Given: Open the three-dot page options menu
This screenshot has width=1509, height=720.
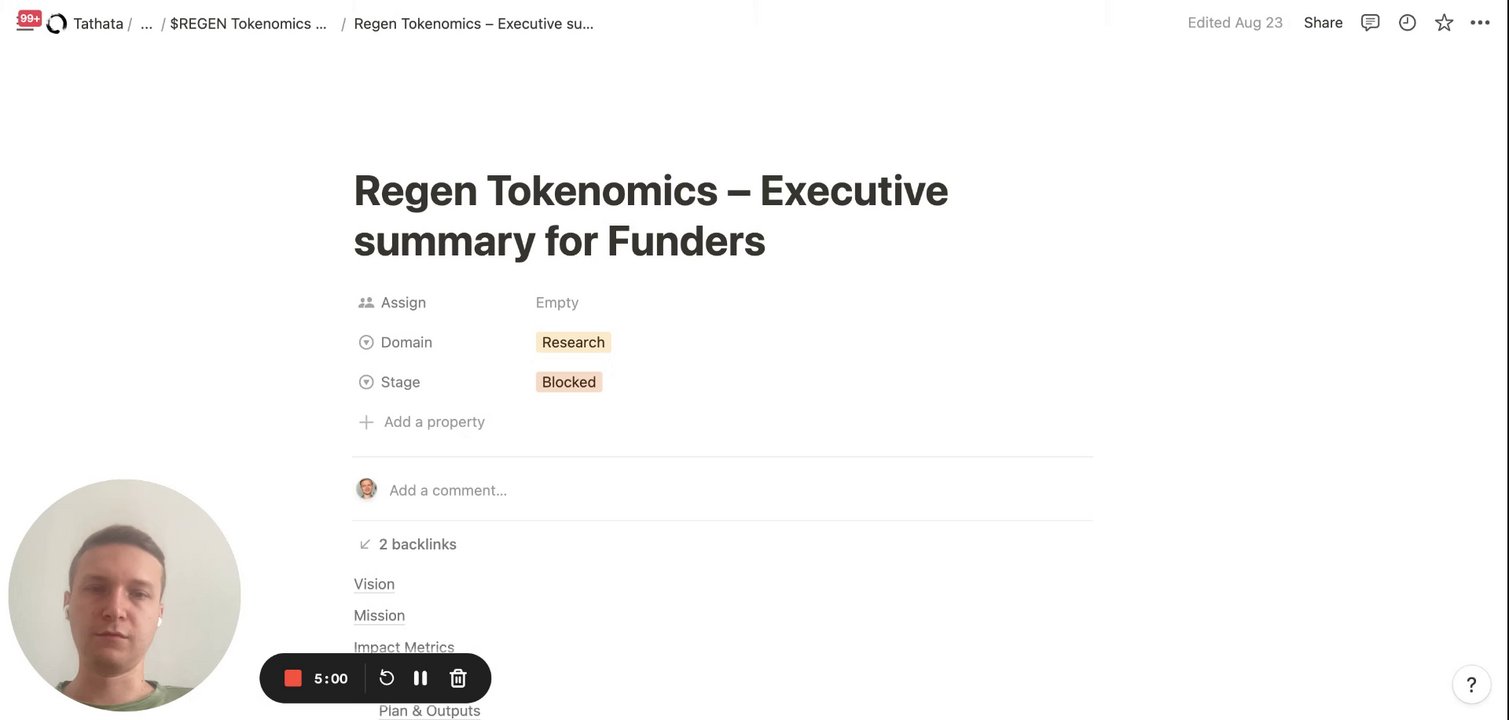Looking at the screenshot, I should point(1480,23).
